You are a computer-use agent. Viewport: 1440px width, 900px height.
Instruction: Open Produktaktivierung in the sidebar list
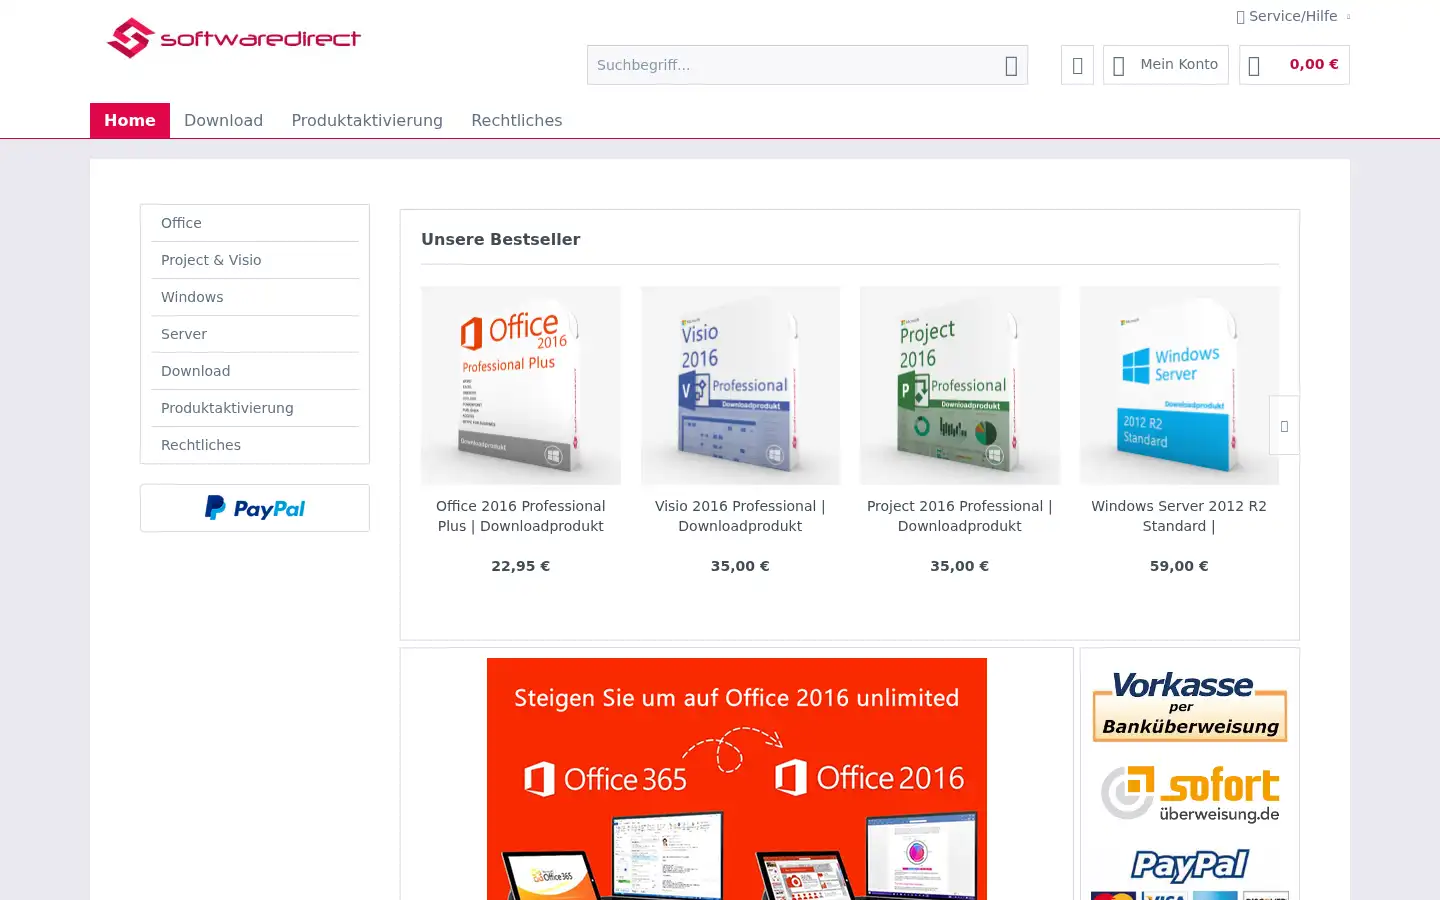[x=255, y=408]
